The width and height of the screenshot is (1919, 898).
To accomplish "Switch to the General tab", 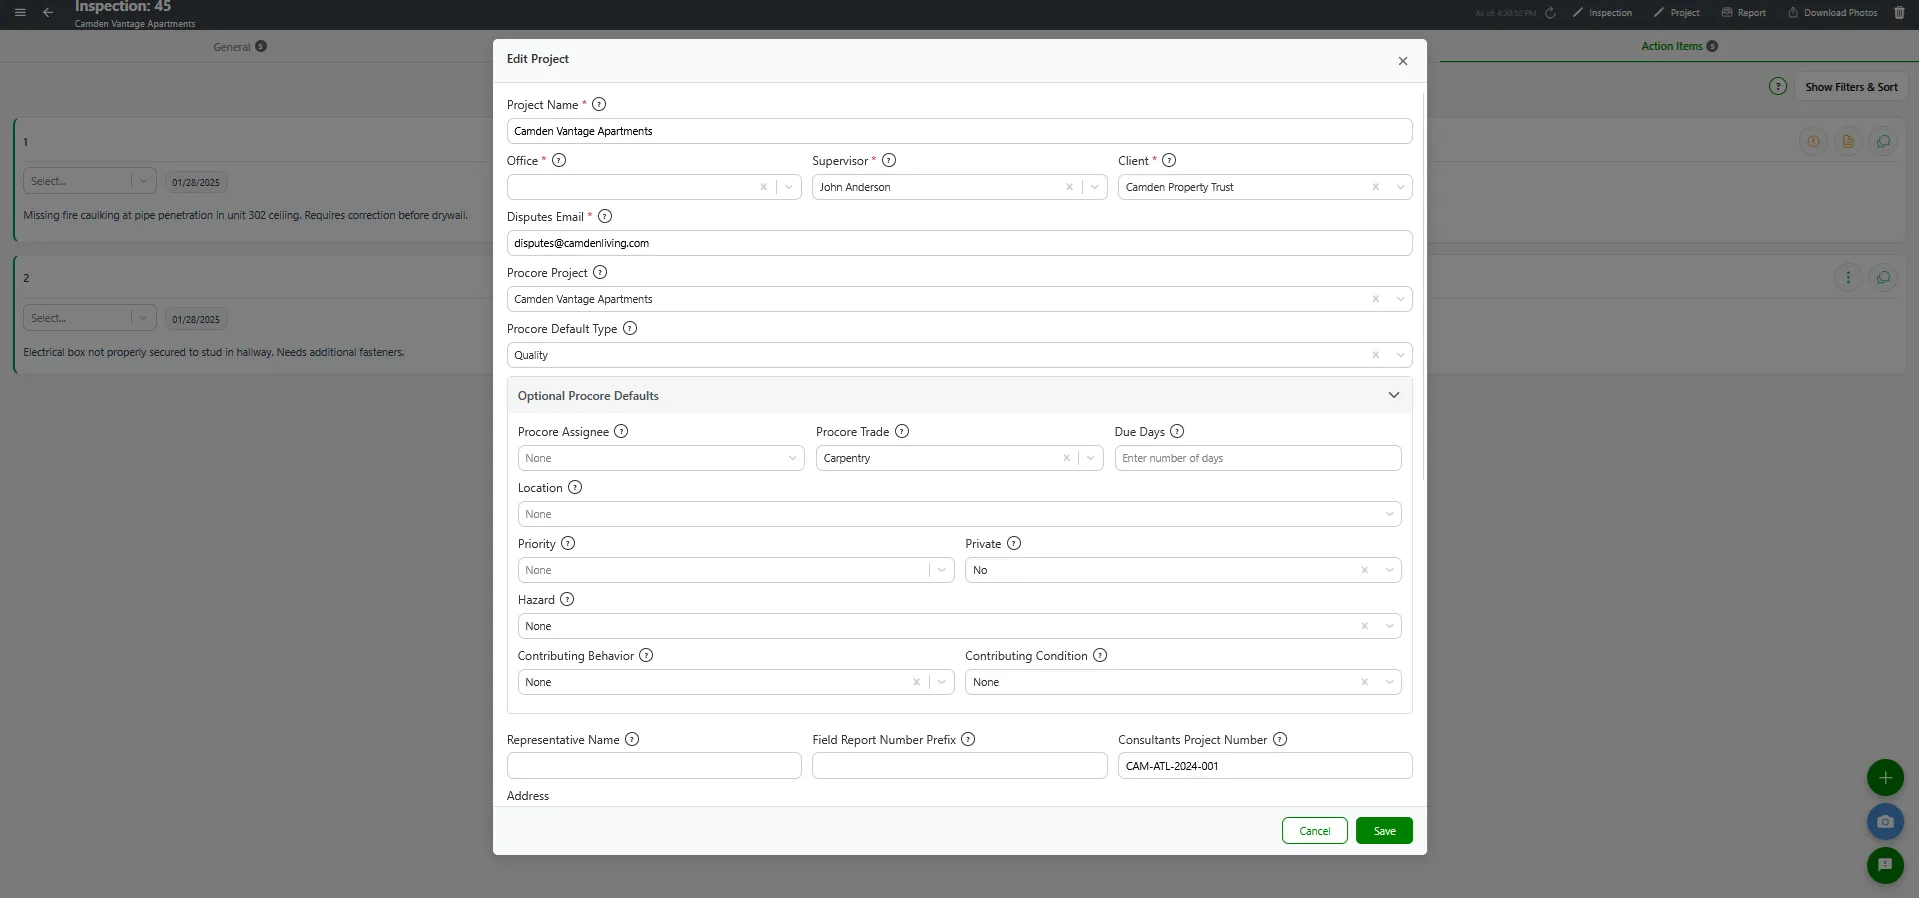I will 240,46.
